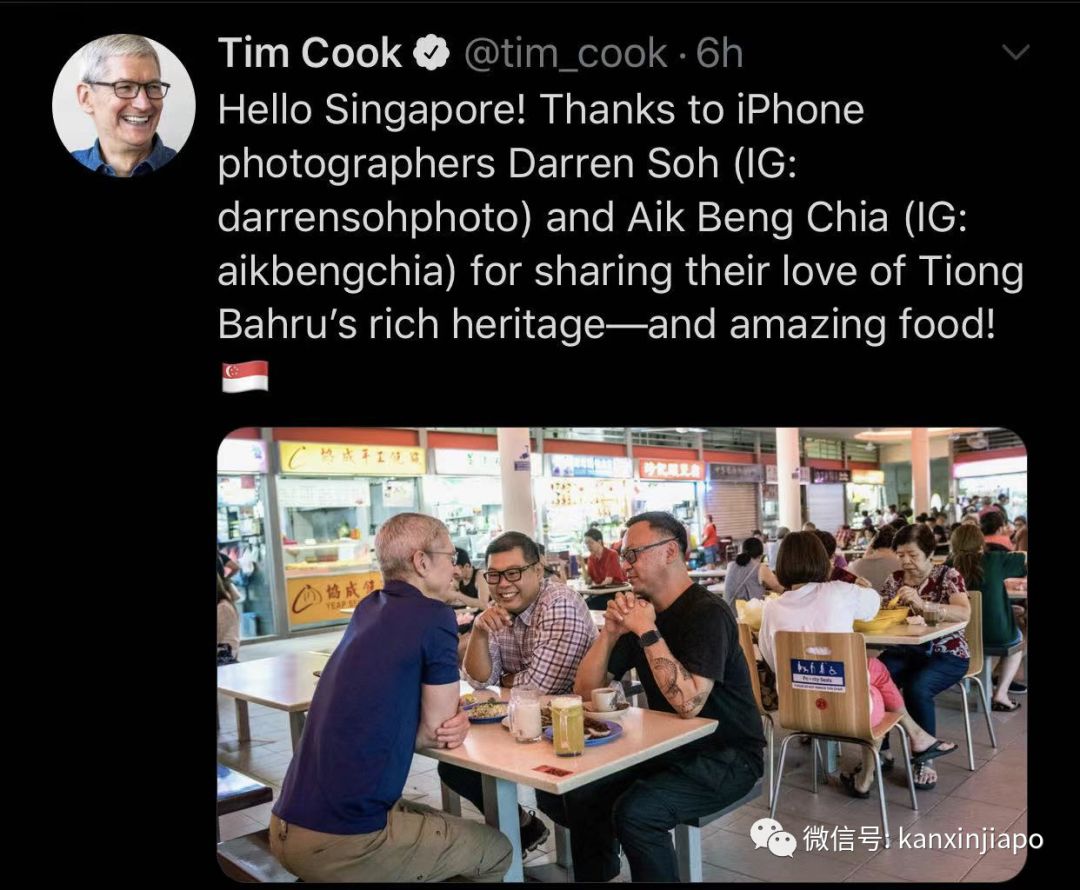Click the red stall signboard in the photo
The width and height of the screenshot is (1080, 890).
pyautogui.click(x=671, y=470)
